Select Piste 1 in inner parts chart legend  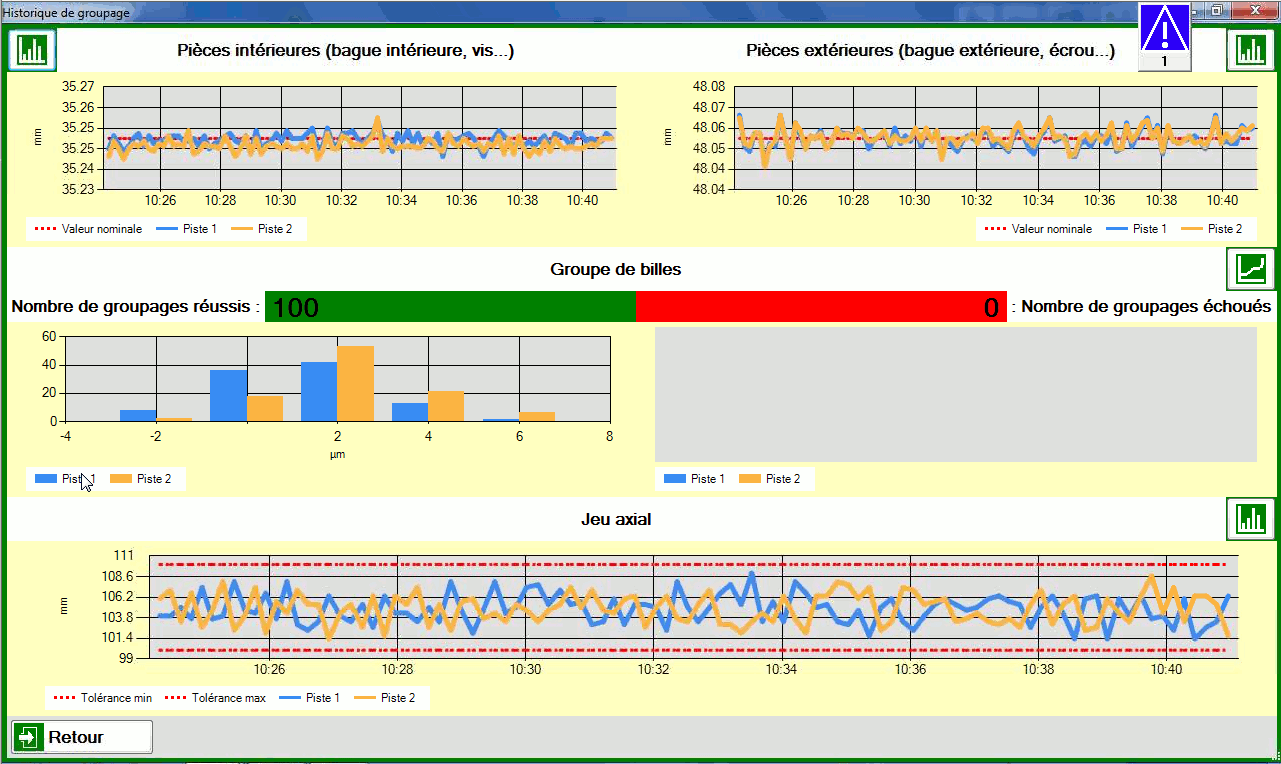pos(199,229)
